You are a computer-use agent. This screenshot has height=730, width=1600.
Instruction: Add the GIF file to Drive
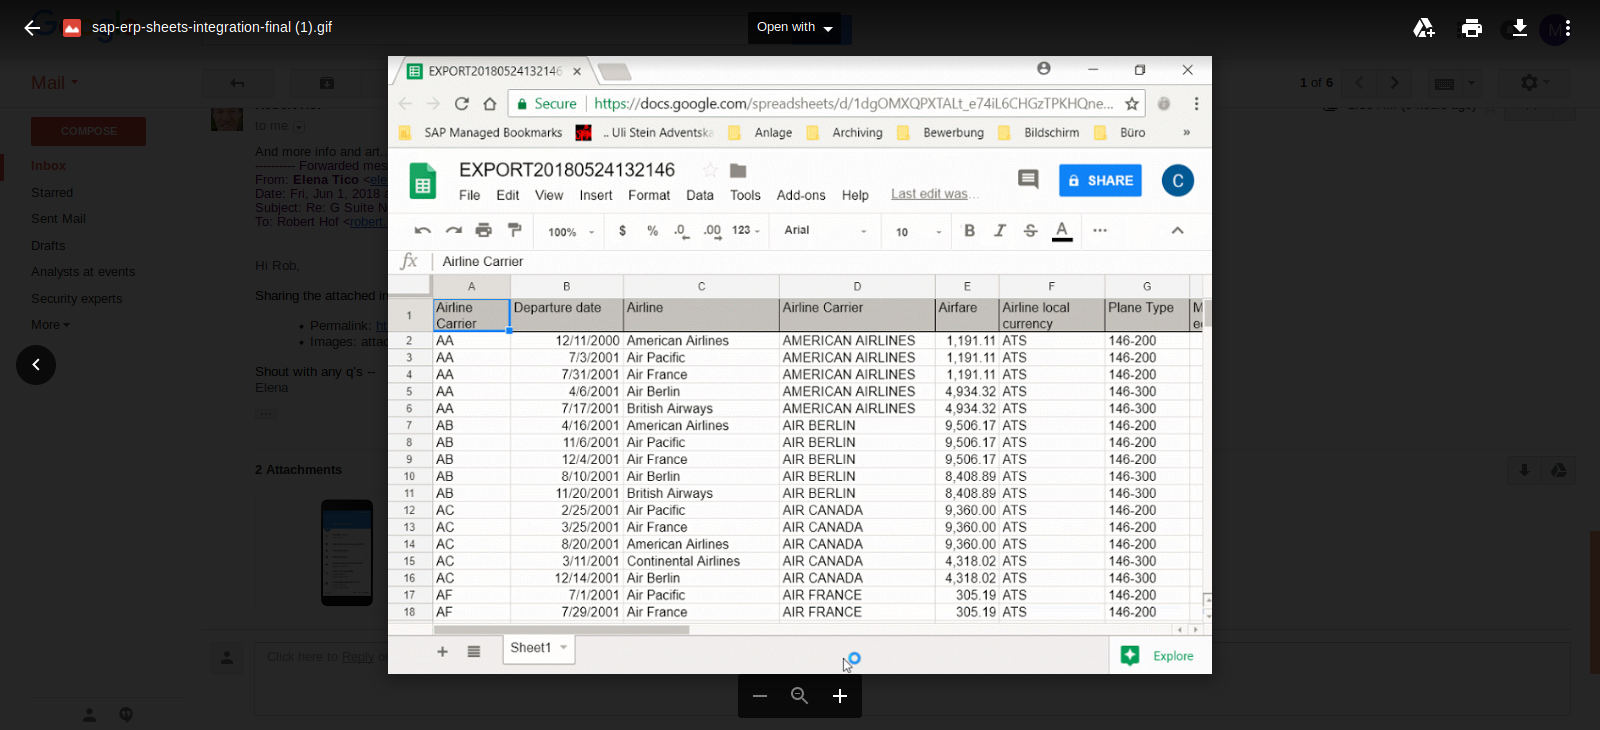(1424, 28)
